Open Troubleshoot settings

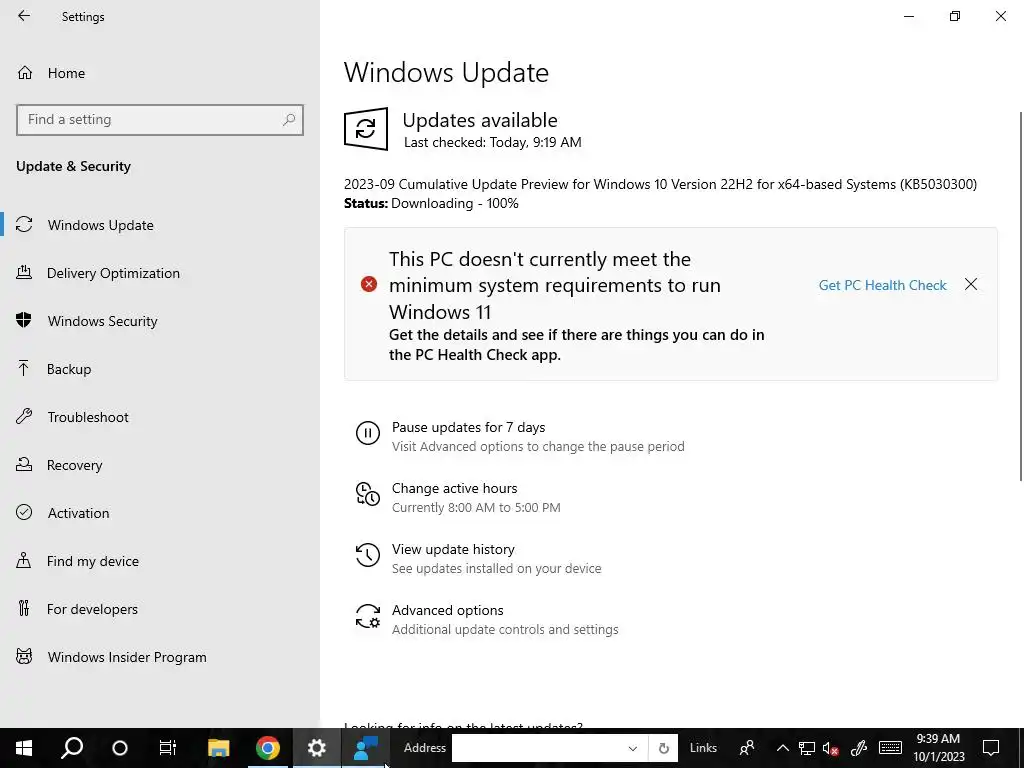click(88, 417)
